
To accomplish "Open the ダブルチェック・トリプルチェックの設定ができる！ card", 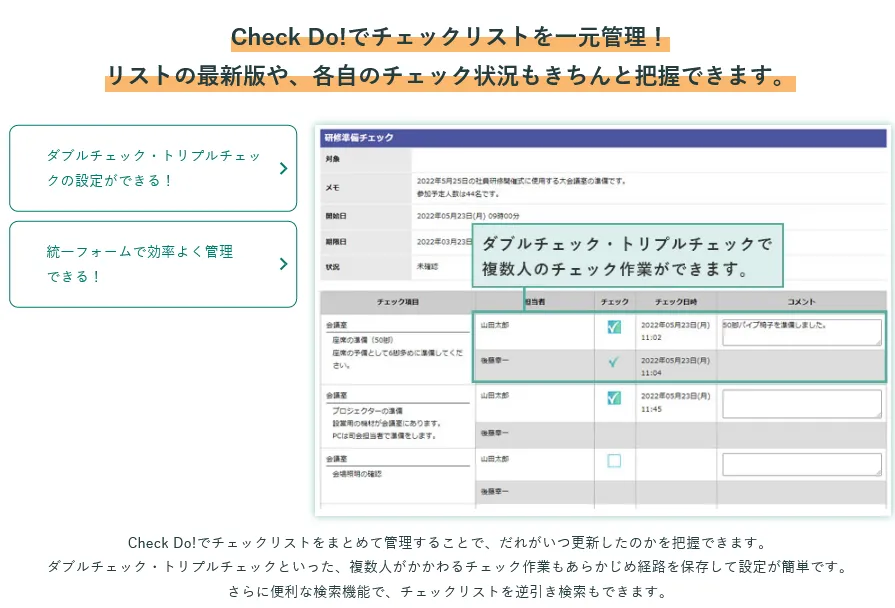I will pos(153,168).
